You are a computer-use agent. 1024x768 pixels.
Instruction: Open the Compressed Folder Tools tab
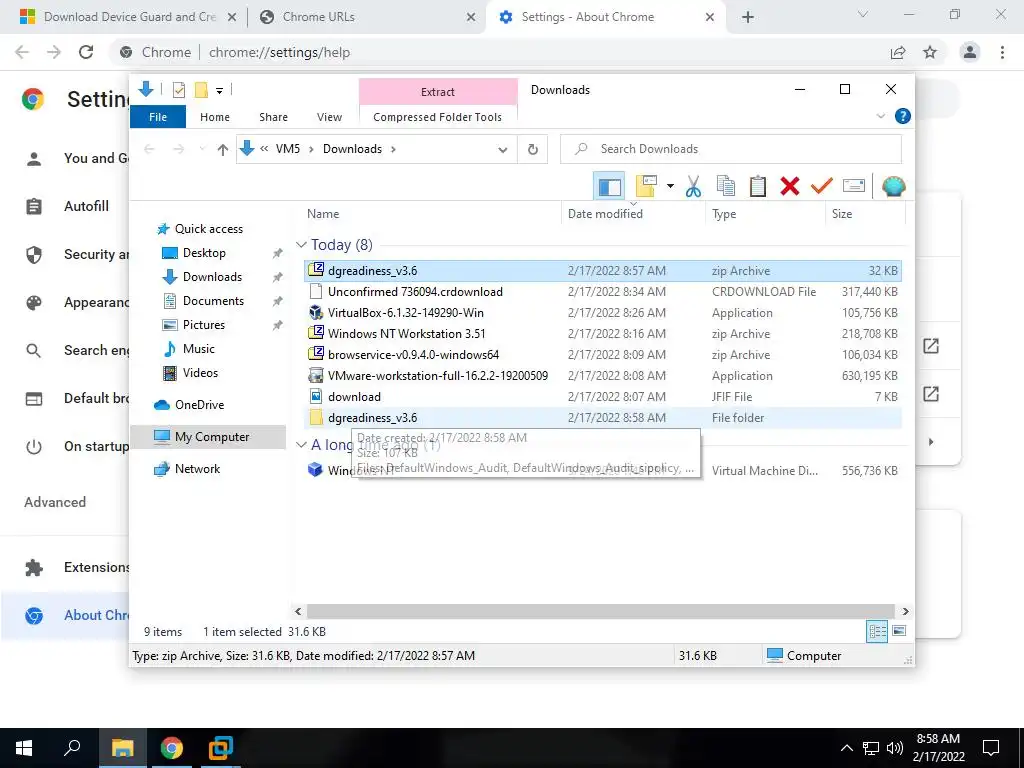(438, 117)
